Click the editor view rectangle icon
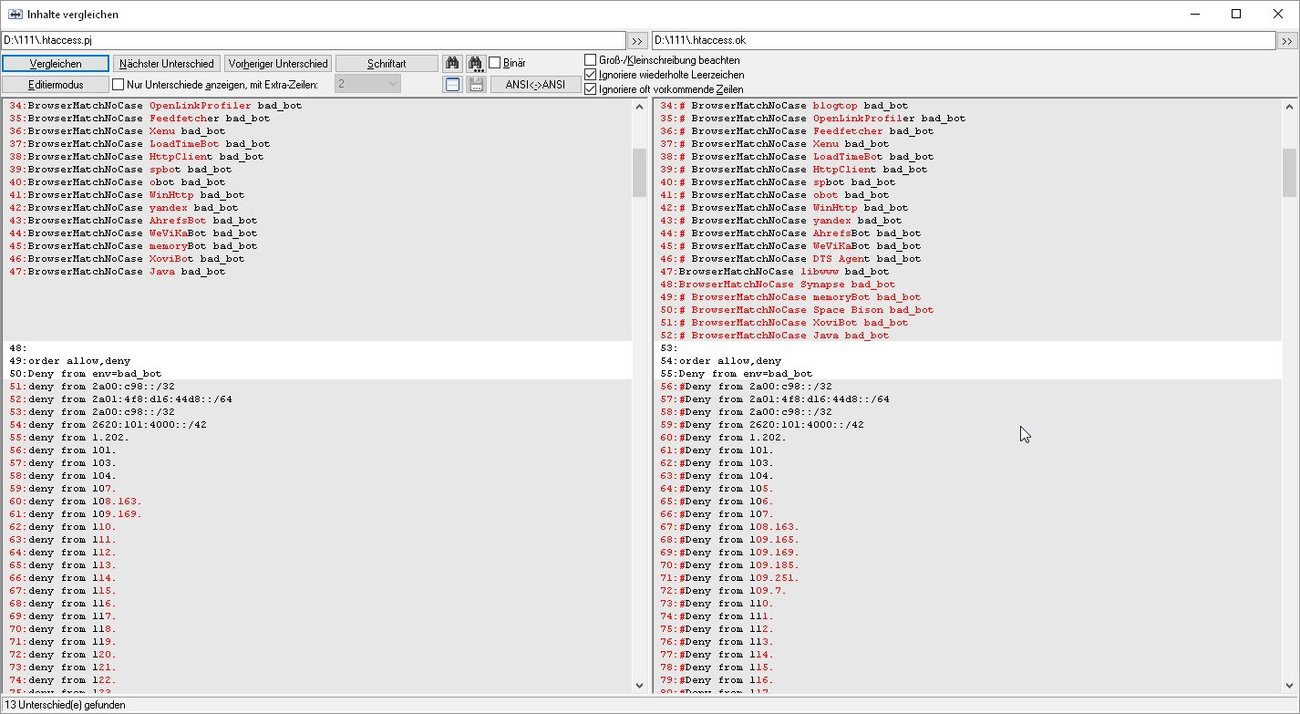Image resolution: width=1300 pixels, height=714 pixels. (x=452, y=84)
